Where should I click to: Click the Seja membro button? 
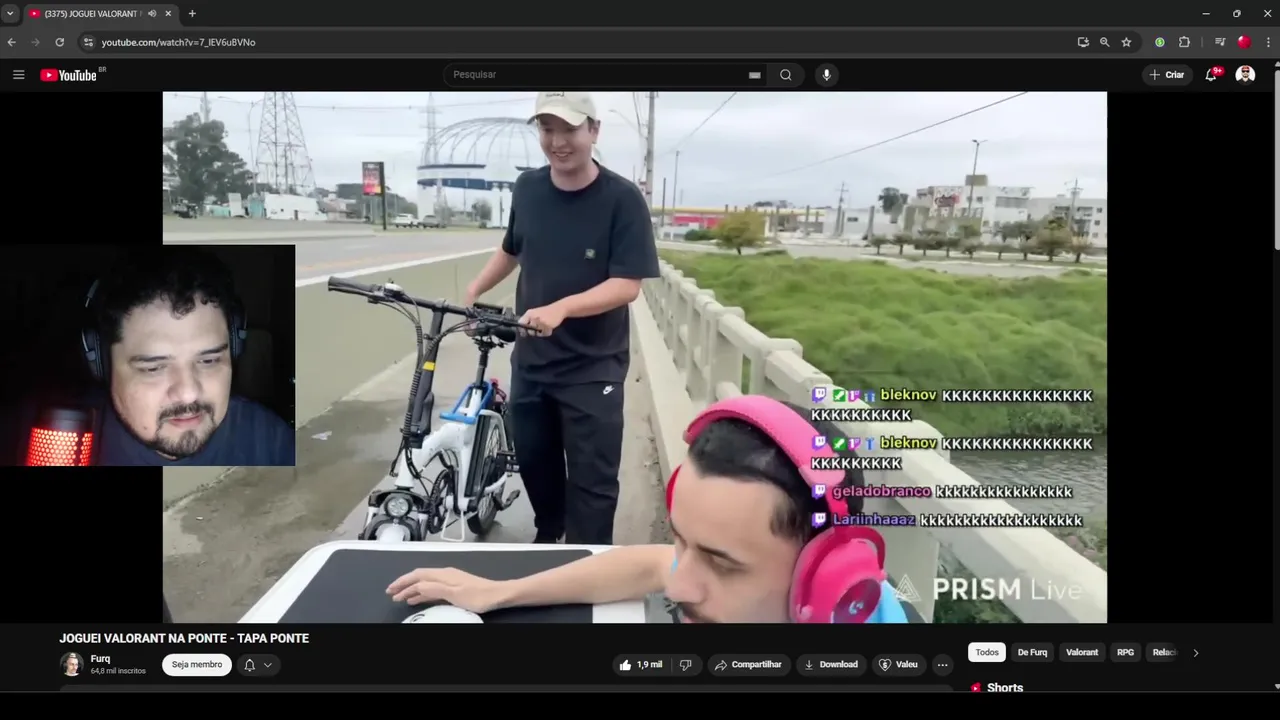tap(197, 664)
